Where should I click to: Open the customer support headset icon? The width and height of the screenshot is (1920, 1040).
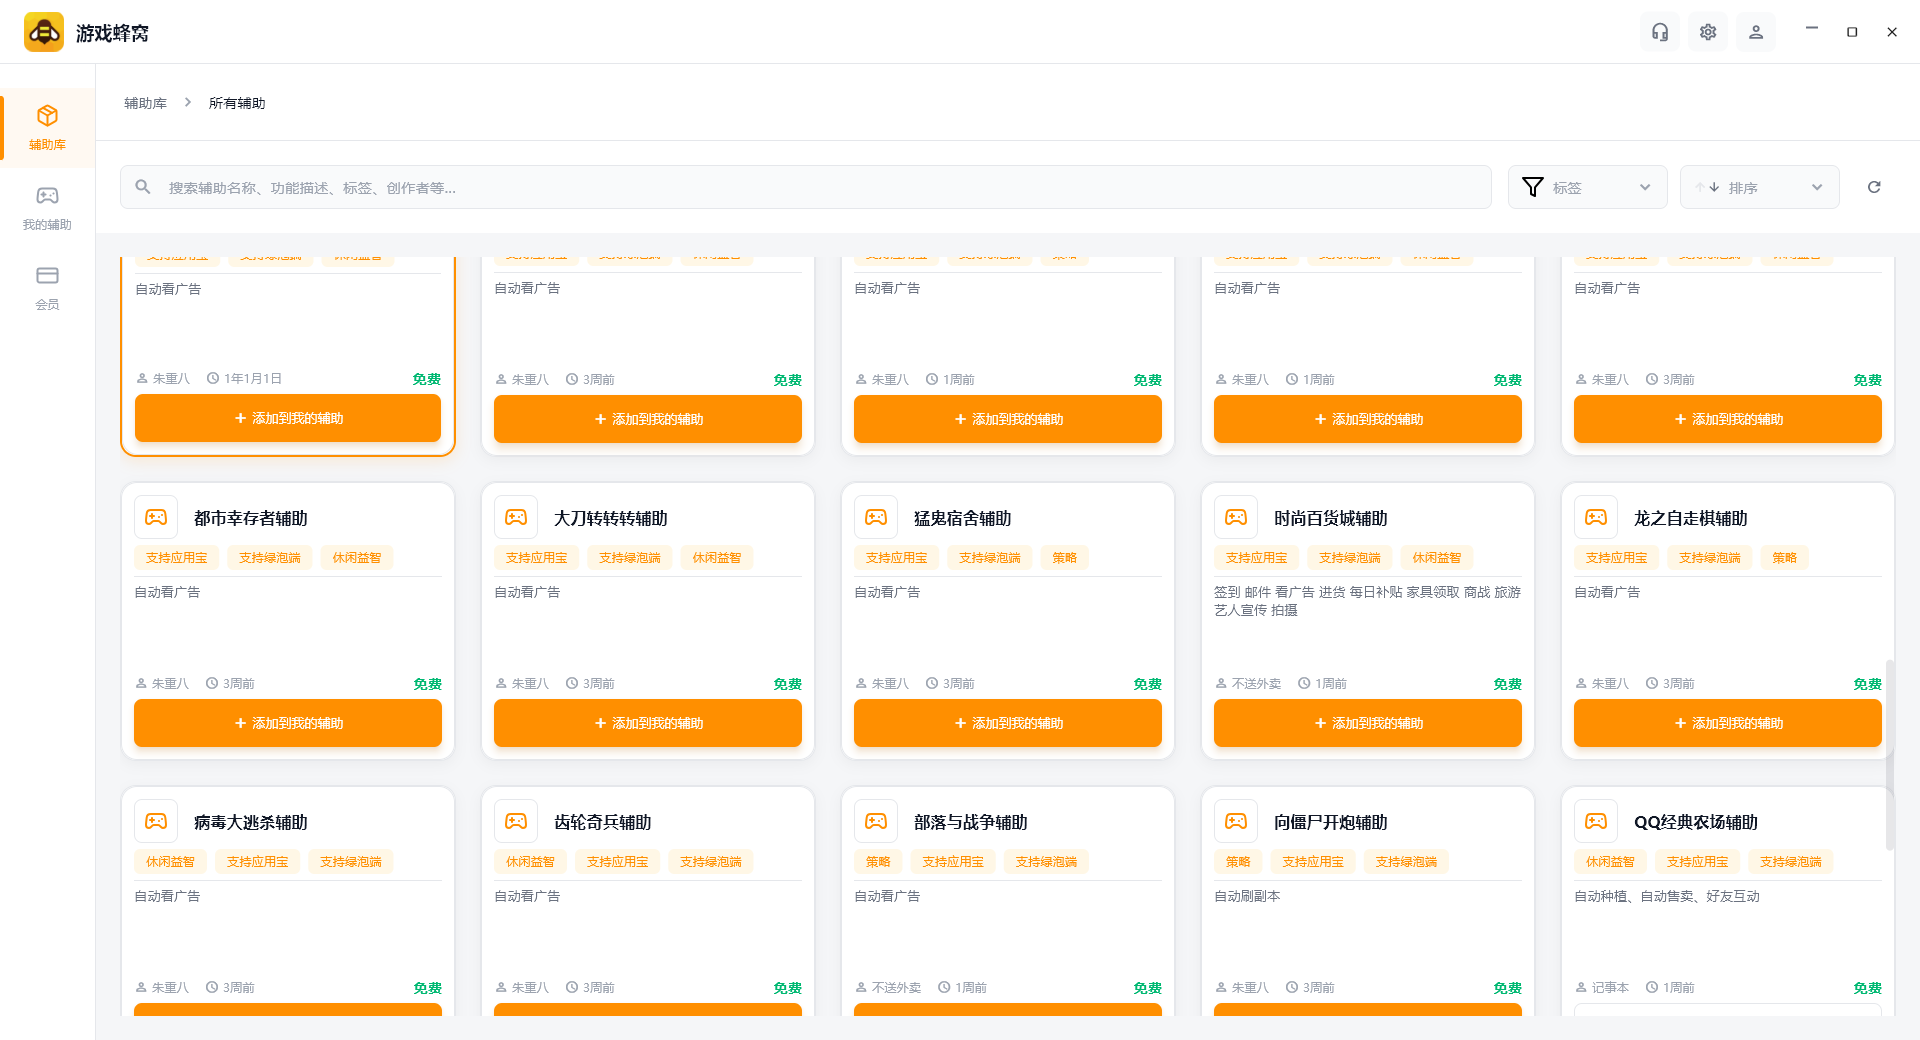click(1660, 32)
